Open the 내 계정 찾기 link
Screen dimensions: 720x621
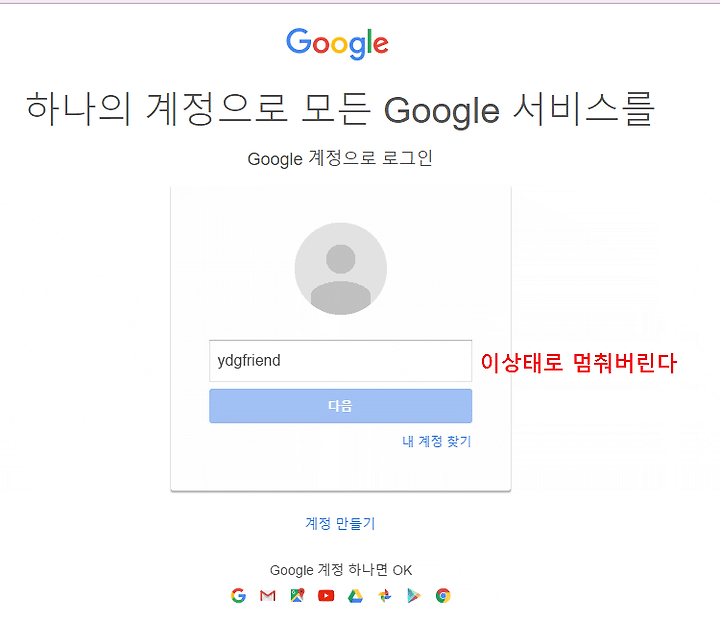point(437,441)
